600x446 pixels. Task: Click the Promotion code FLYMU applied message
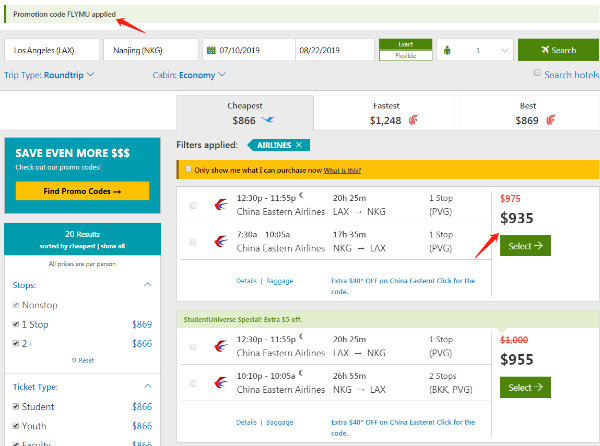pyautogui.click(x=64, y=14)
